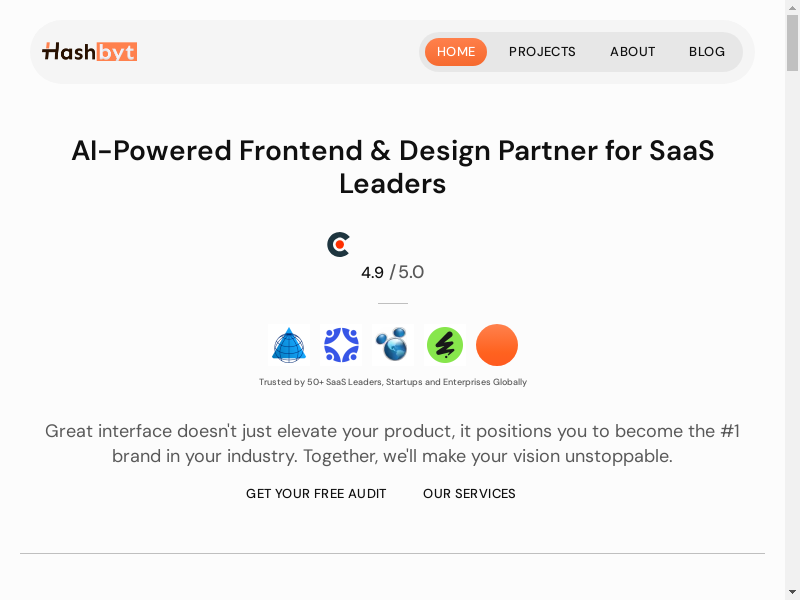Click the Trusted by 50+ SaaS Leaders caption

click(x=392, y=382)
